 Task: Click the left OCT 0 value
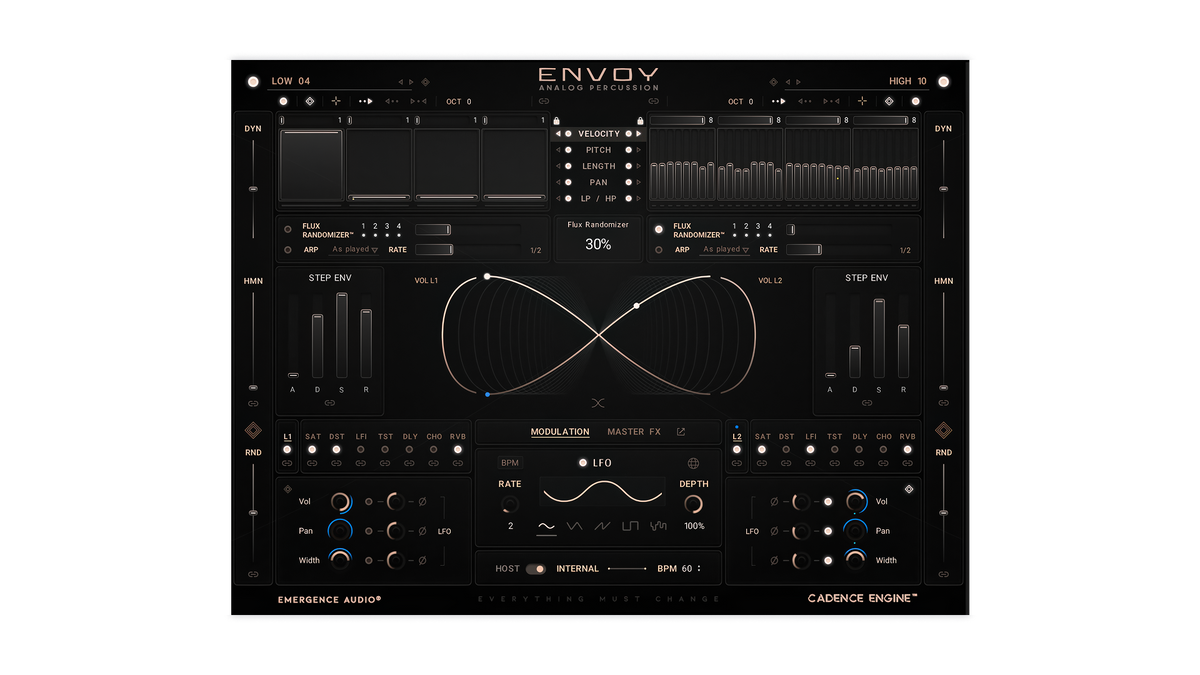point(459,101)
